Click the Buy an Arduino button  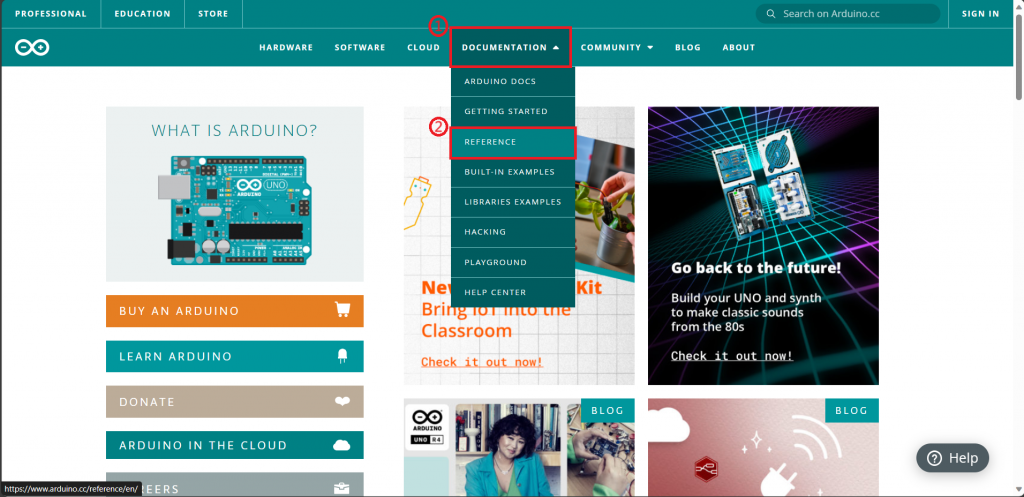(234, 311)
